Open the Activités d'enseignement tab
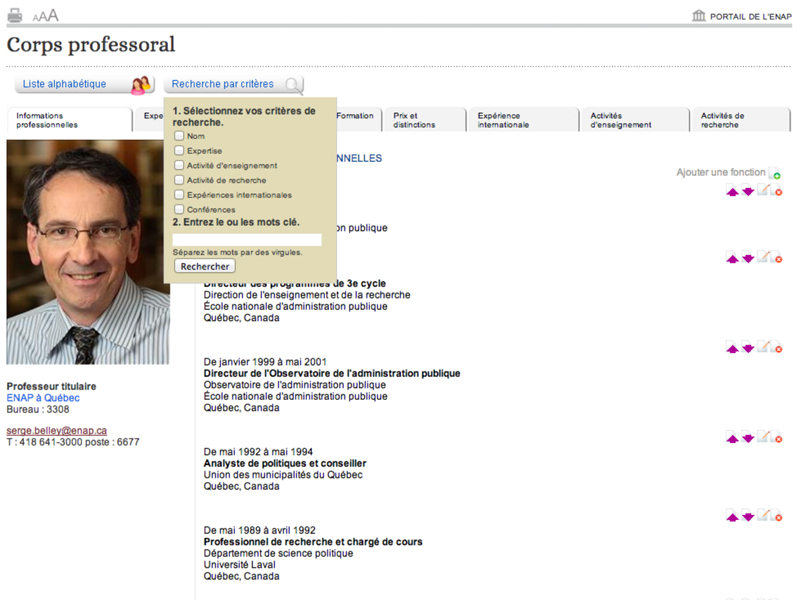 (636, 120)
